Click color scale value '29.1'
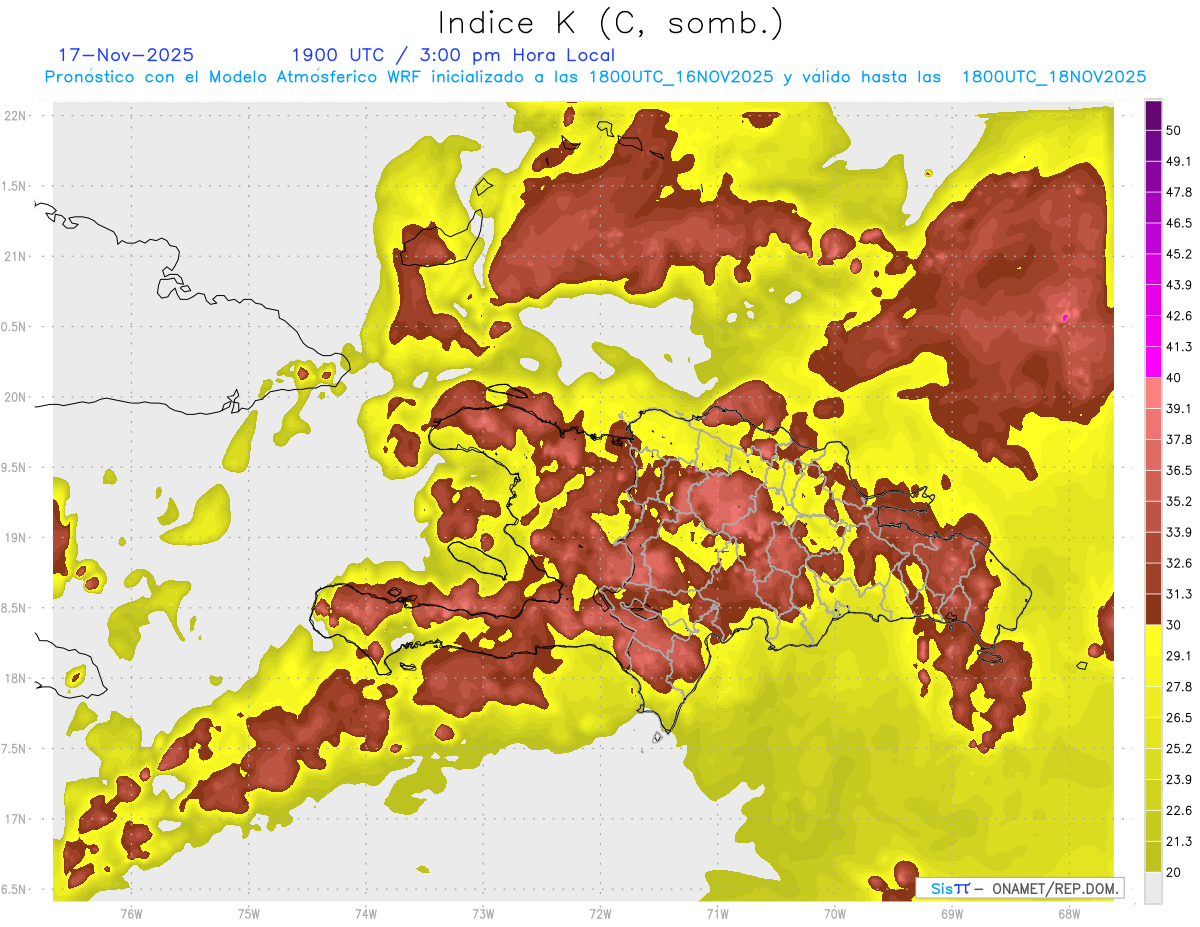 click(1178, 656)
